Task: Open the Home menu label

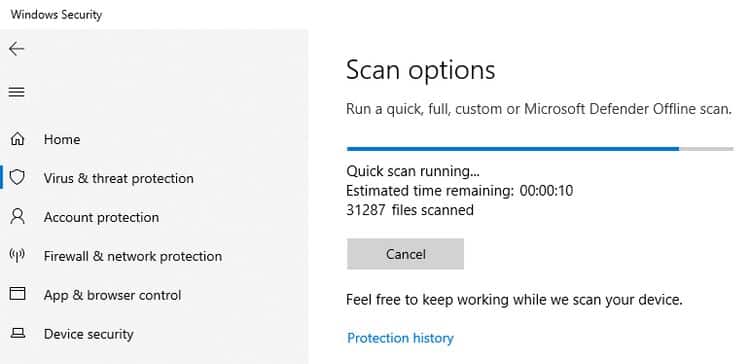Action: click(62, 139)
